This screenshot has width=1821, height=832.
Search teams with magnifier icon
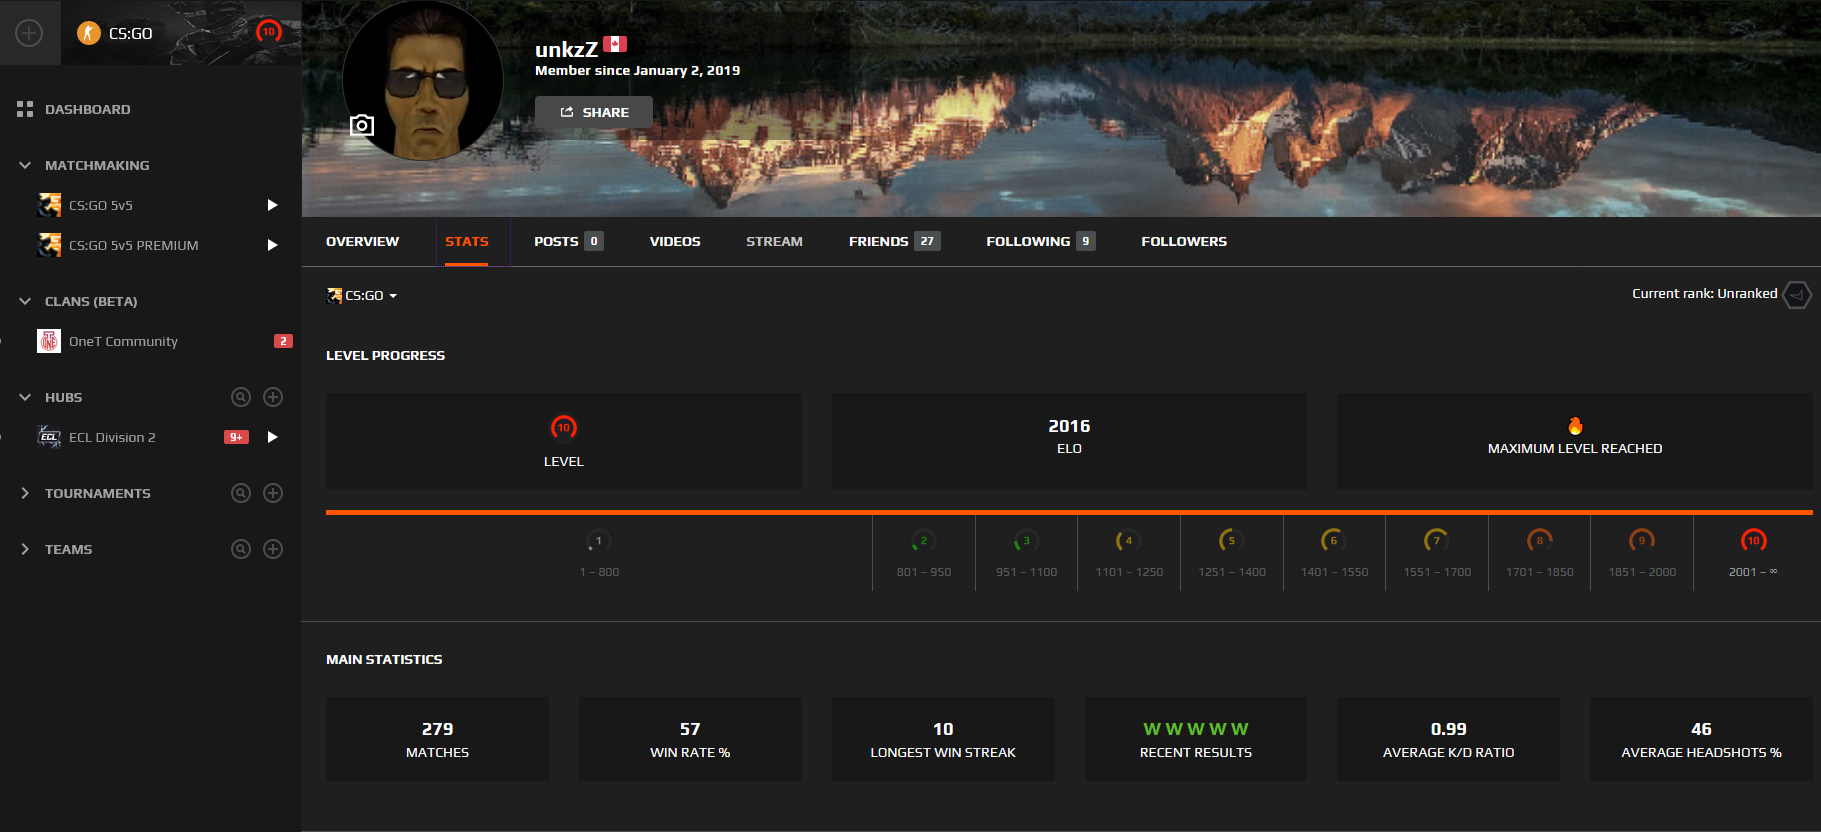pyautogui.click(x=241, y=549)
